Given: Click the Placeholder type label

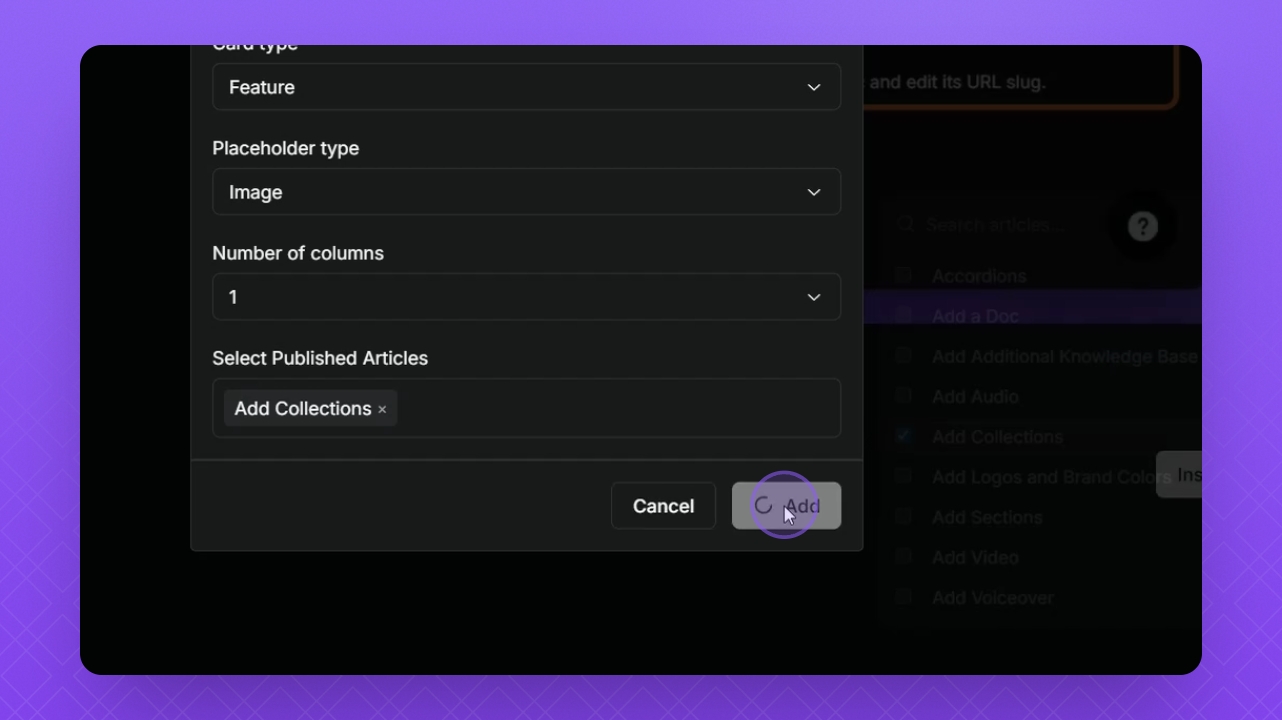Looking at the screenshot, I should (x=286, y=148).
